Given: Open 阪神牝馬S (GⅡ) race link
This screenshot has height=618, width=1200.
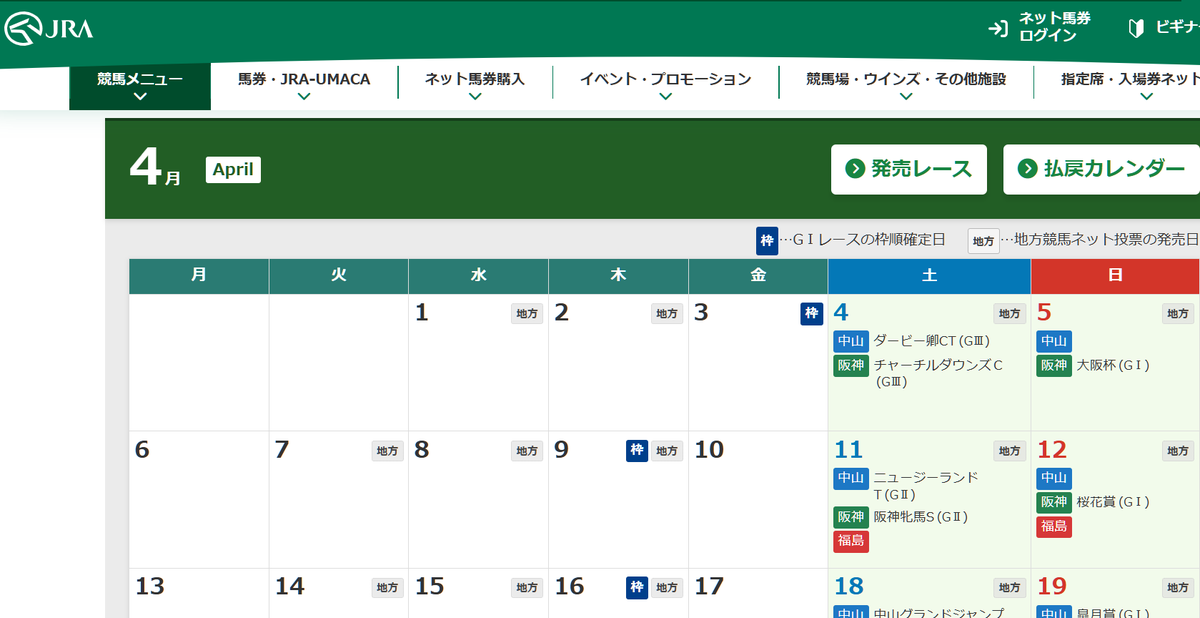Looking at the screenshot, I should [921, 517].
